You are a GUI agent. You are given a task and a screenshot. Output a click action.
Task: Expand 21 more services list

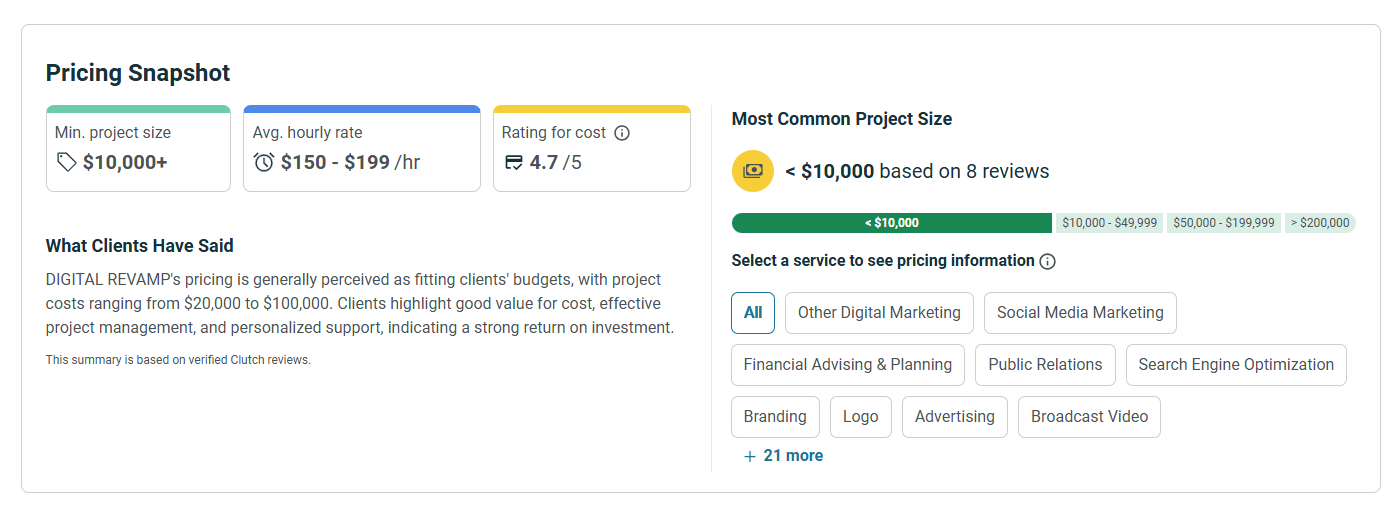(793, 456)
